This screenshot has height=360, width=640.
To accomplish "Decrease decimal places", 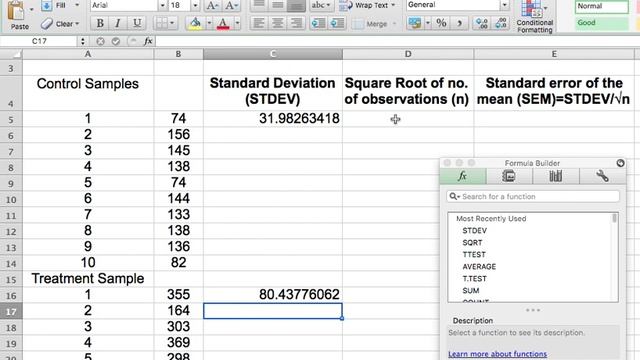I will pos(501,23).
